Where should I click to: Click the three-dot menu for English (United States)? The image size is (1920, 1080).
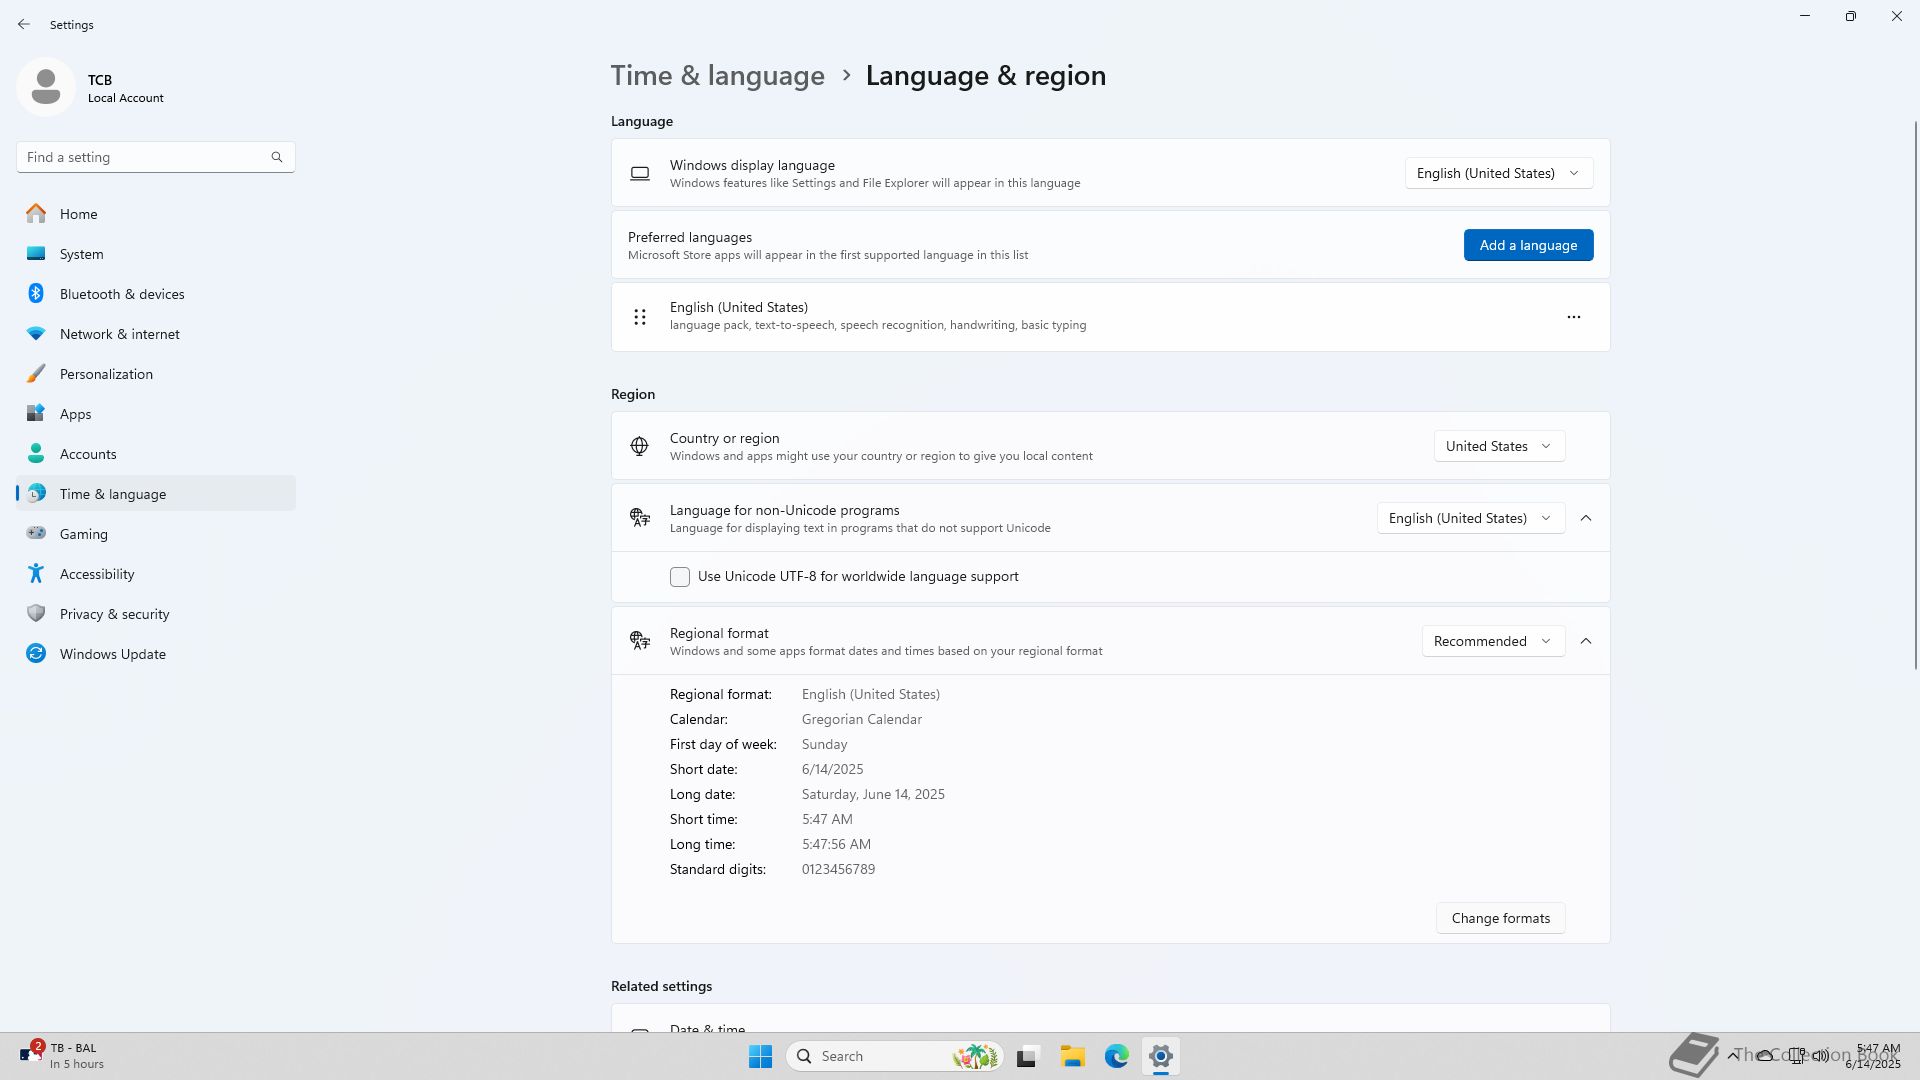click(x=1573, y=317)
